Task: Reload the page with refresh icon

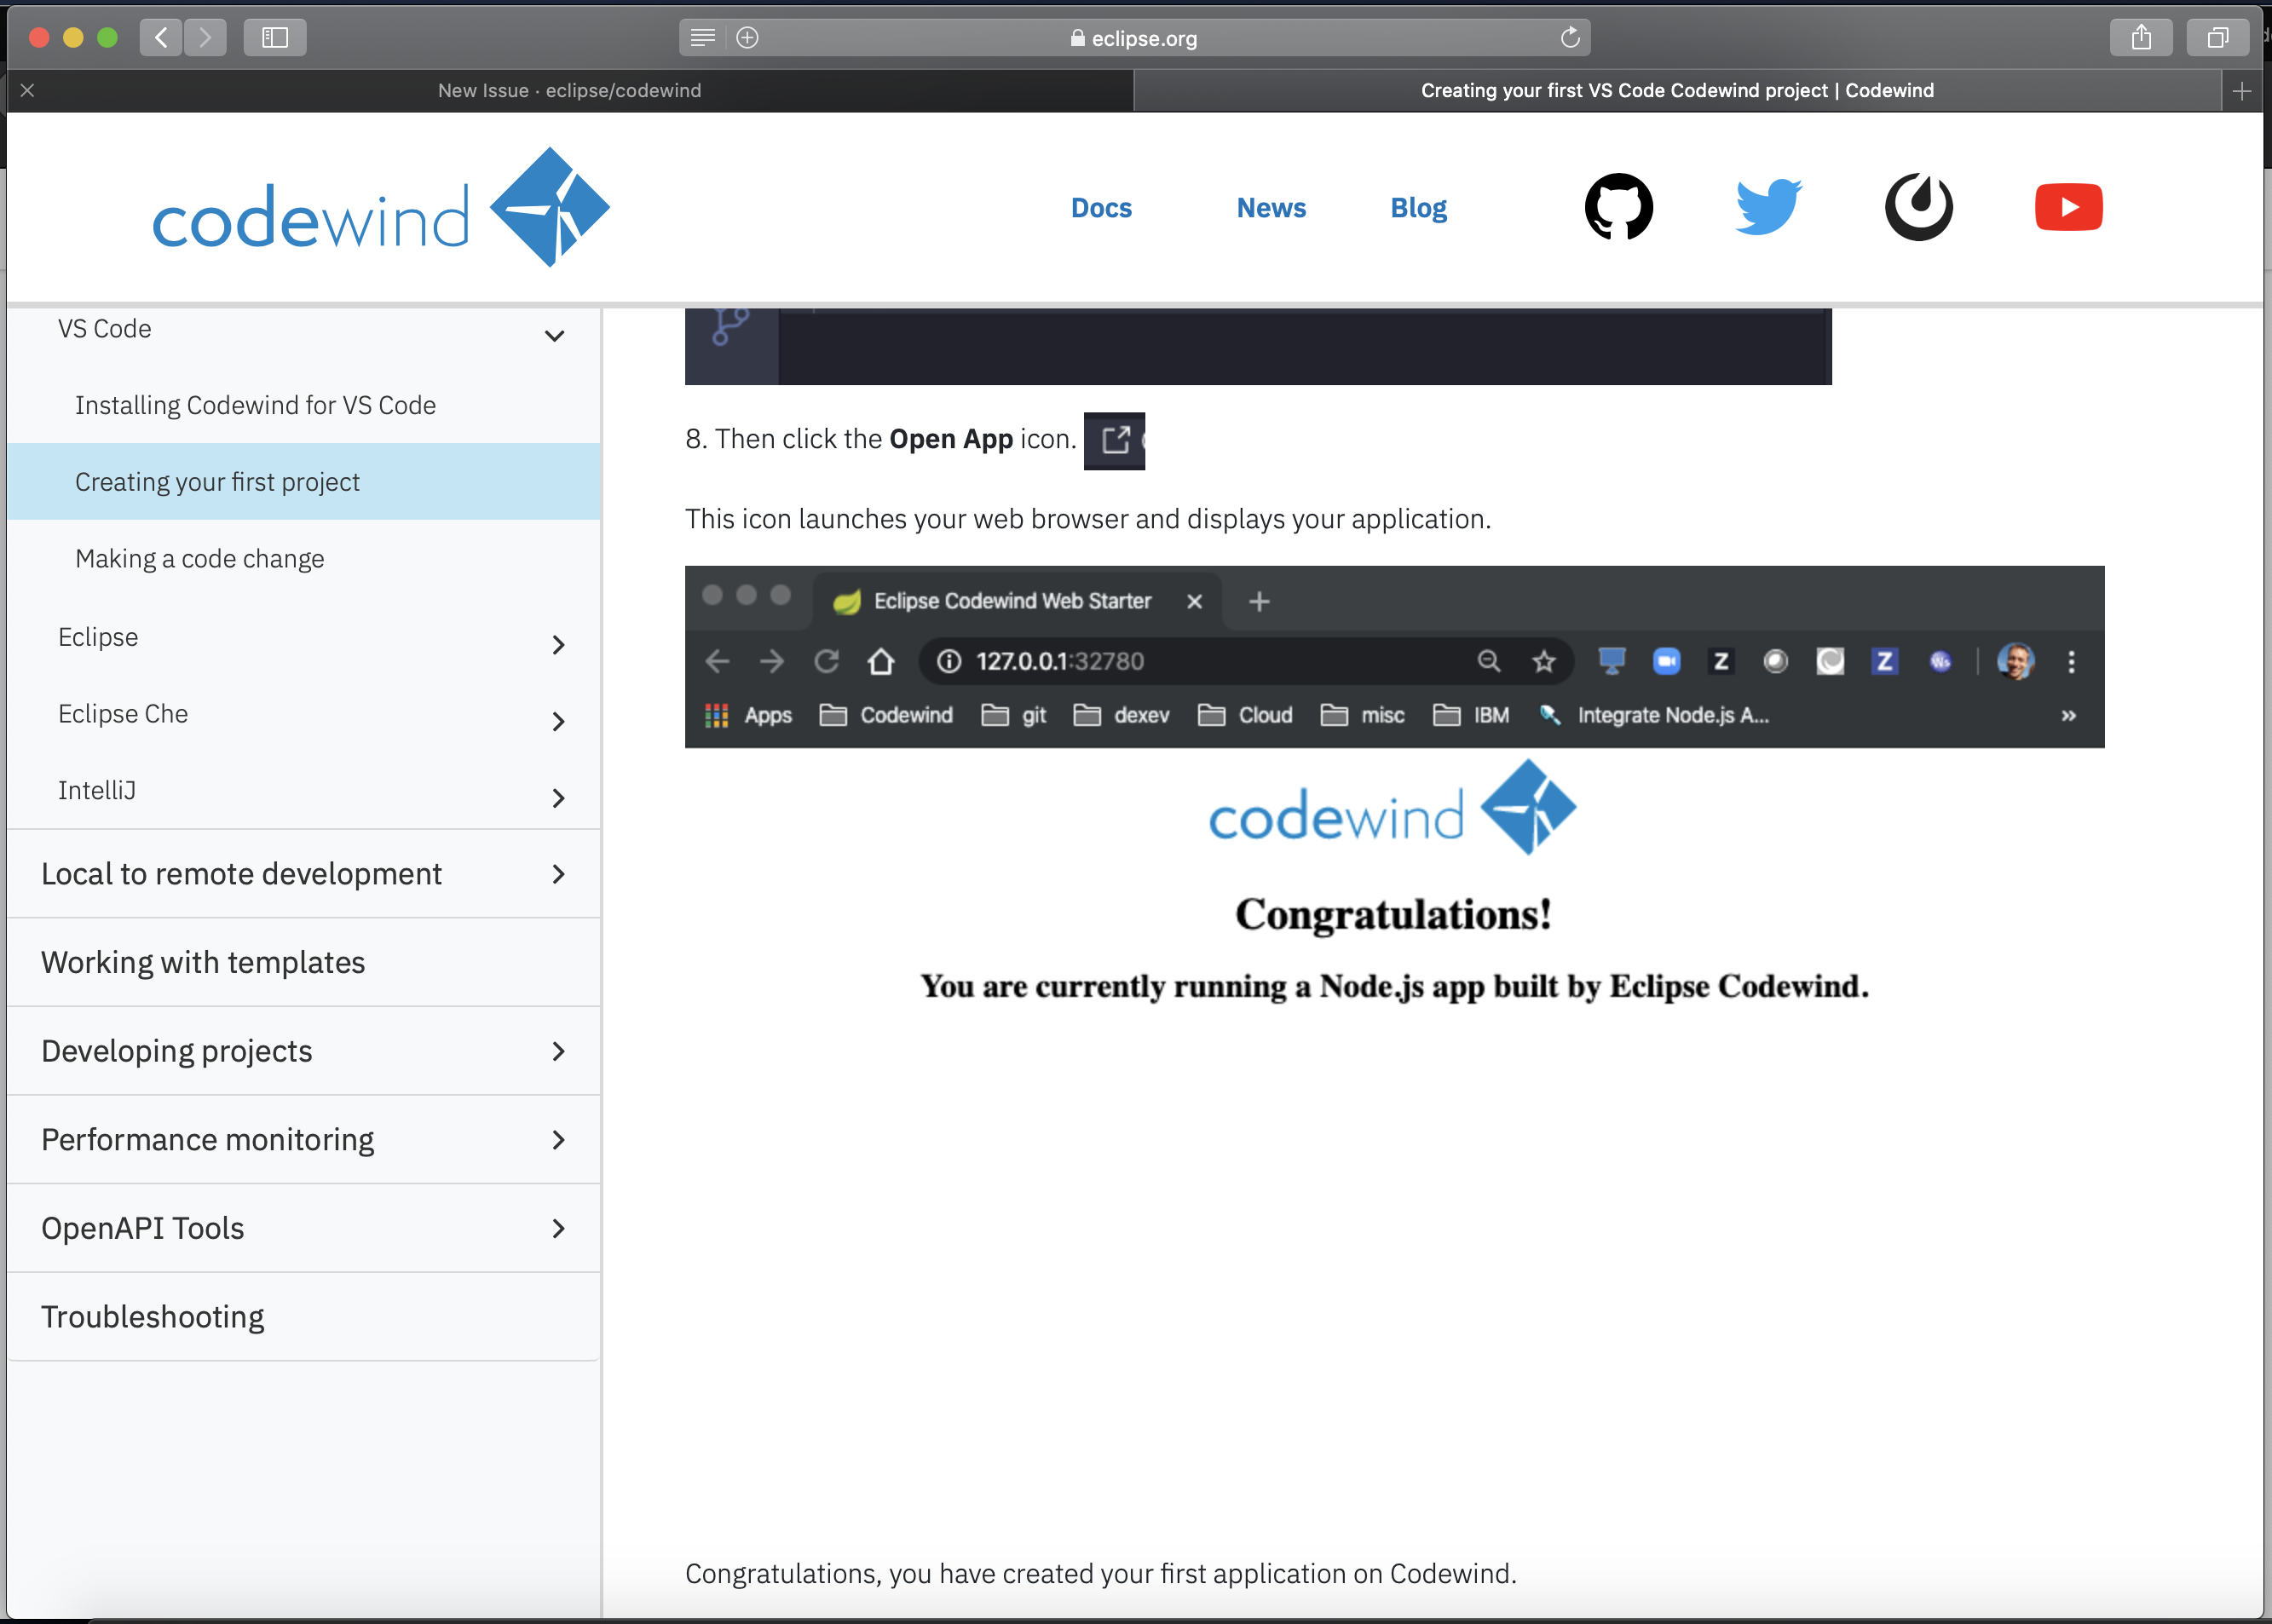Action: (1570, 38)
